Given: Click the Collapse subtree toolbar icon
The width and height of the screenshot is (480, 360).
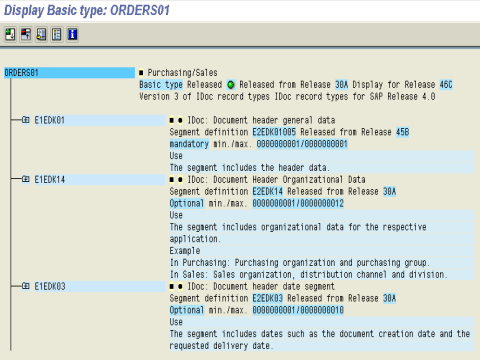Looking at the screenshot, I should (26, 34).
